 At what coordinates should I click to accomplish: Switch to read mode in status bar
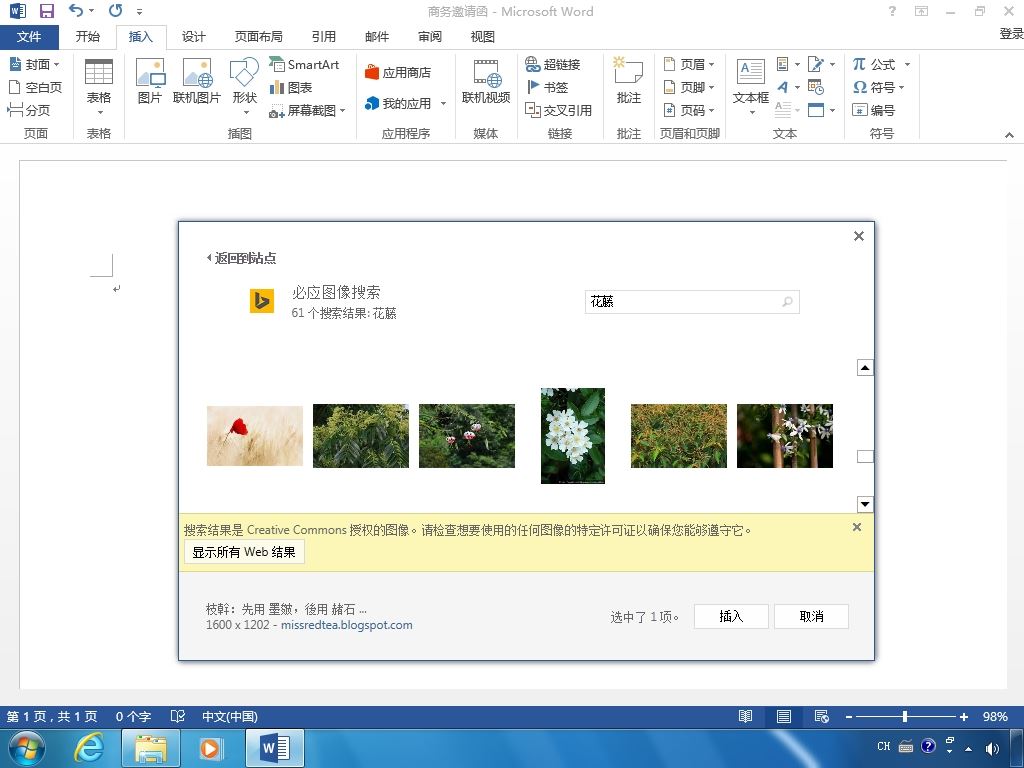coord(745,716)
